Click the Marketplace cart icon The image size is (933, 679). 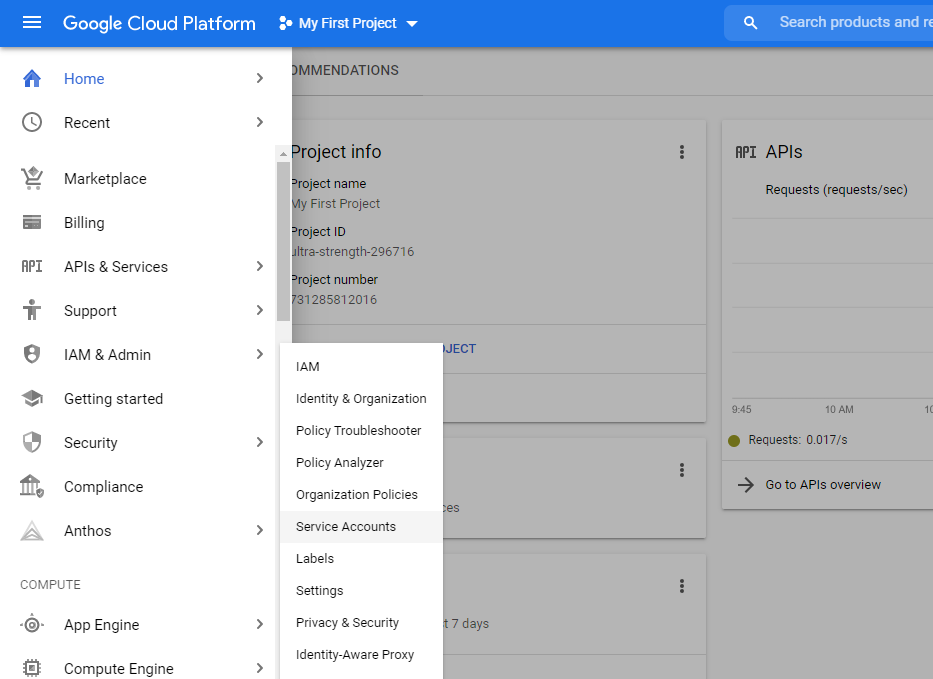(32, 178)
